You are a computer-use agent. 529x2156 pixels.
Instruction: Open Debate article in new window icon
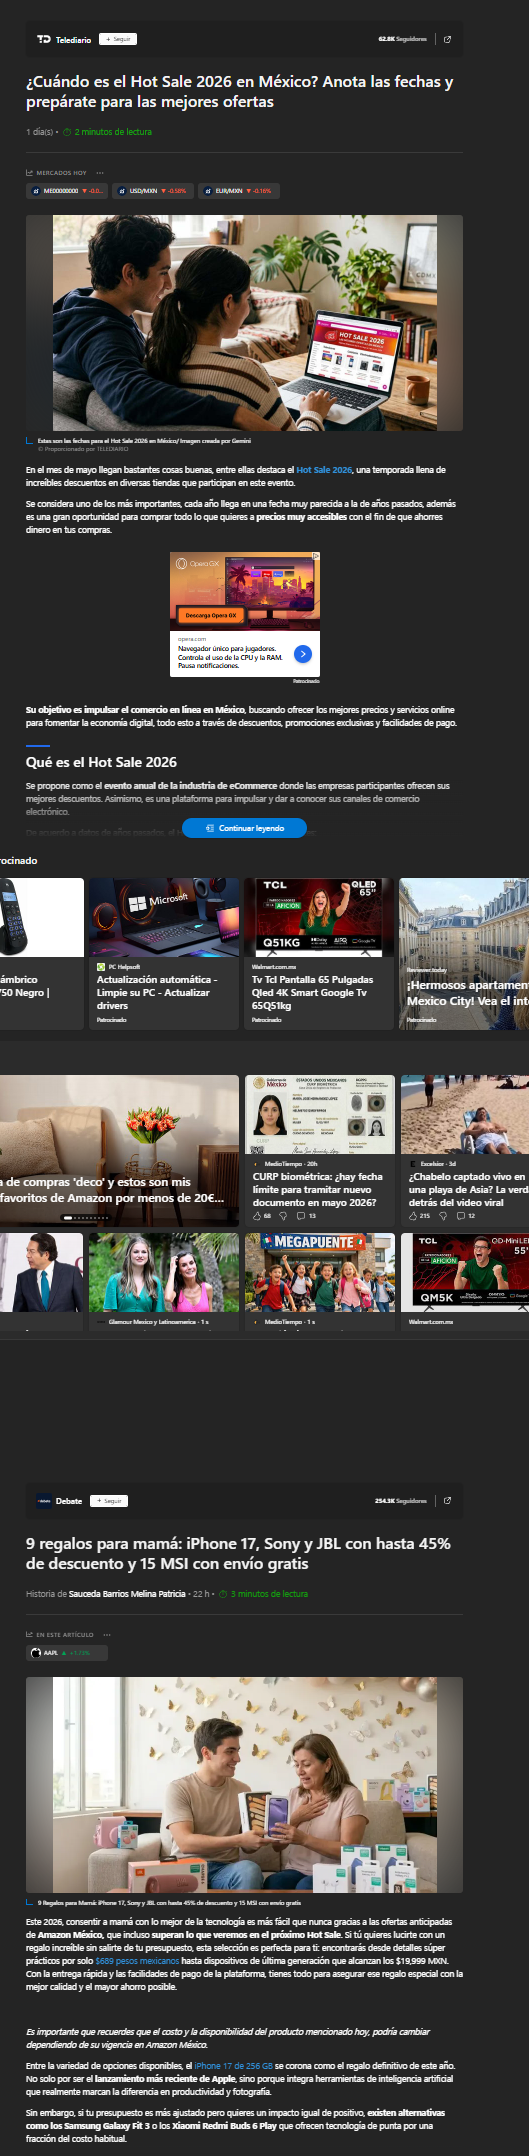[x=447, y=1500]
